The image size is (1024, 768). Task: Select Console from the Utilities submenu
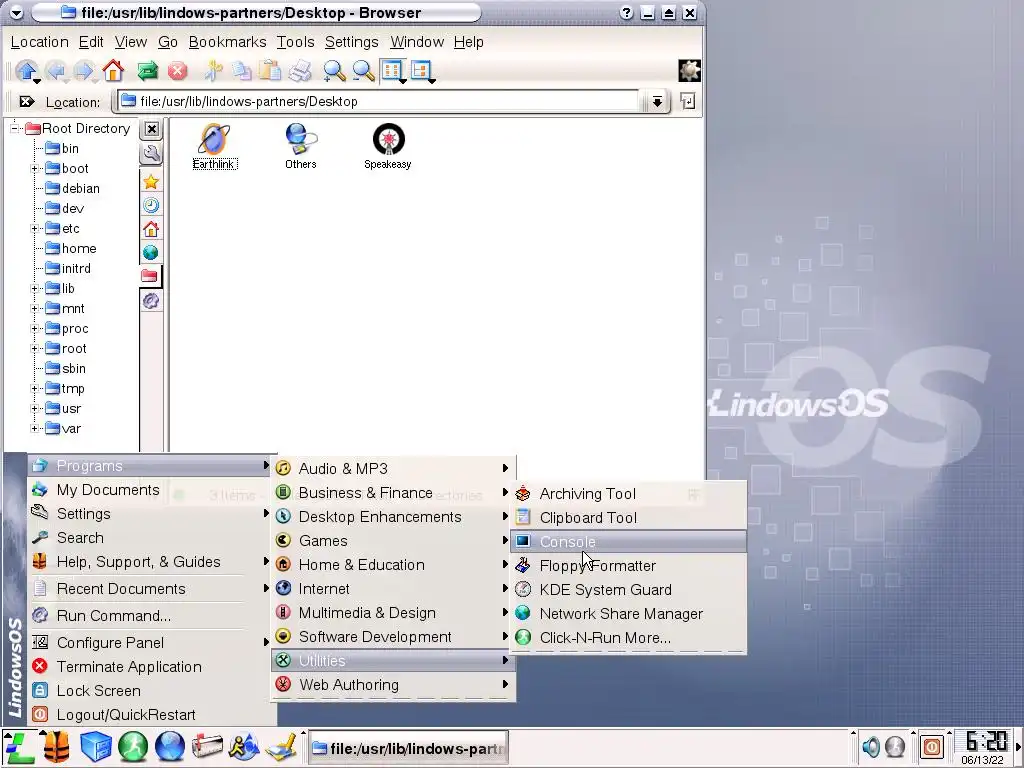point(629,541)
